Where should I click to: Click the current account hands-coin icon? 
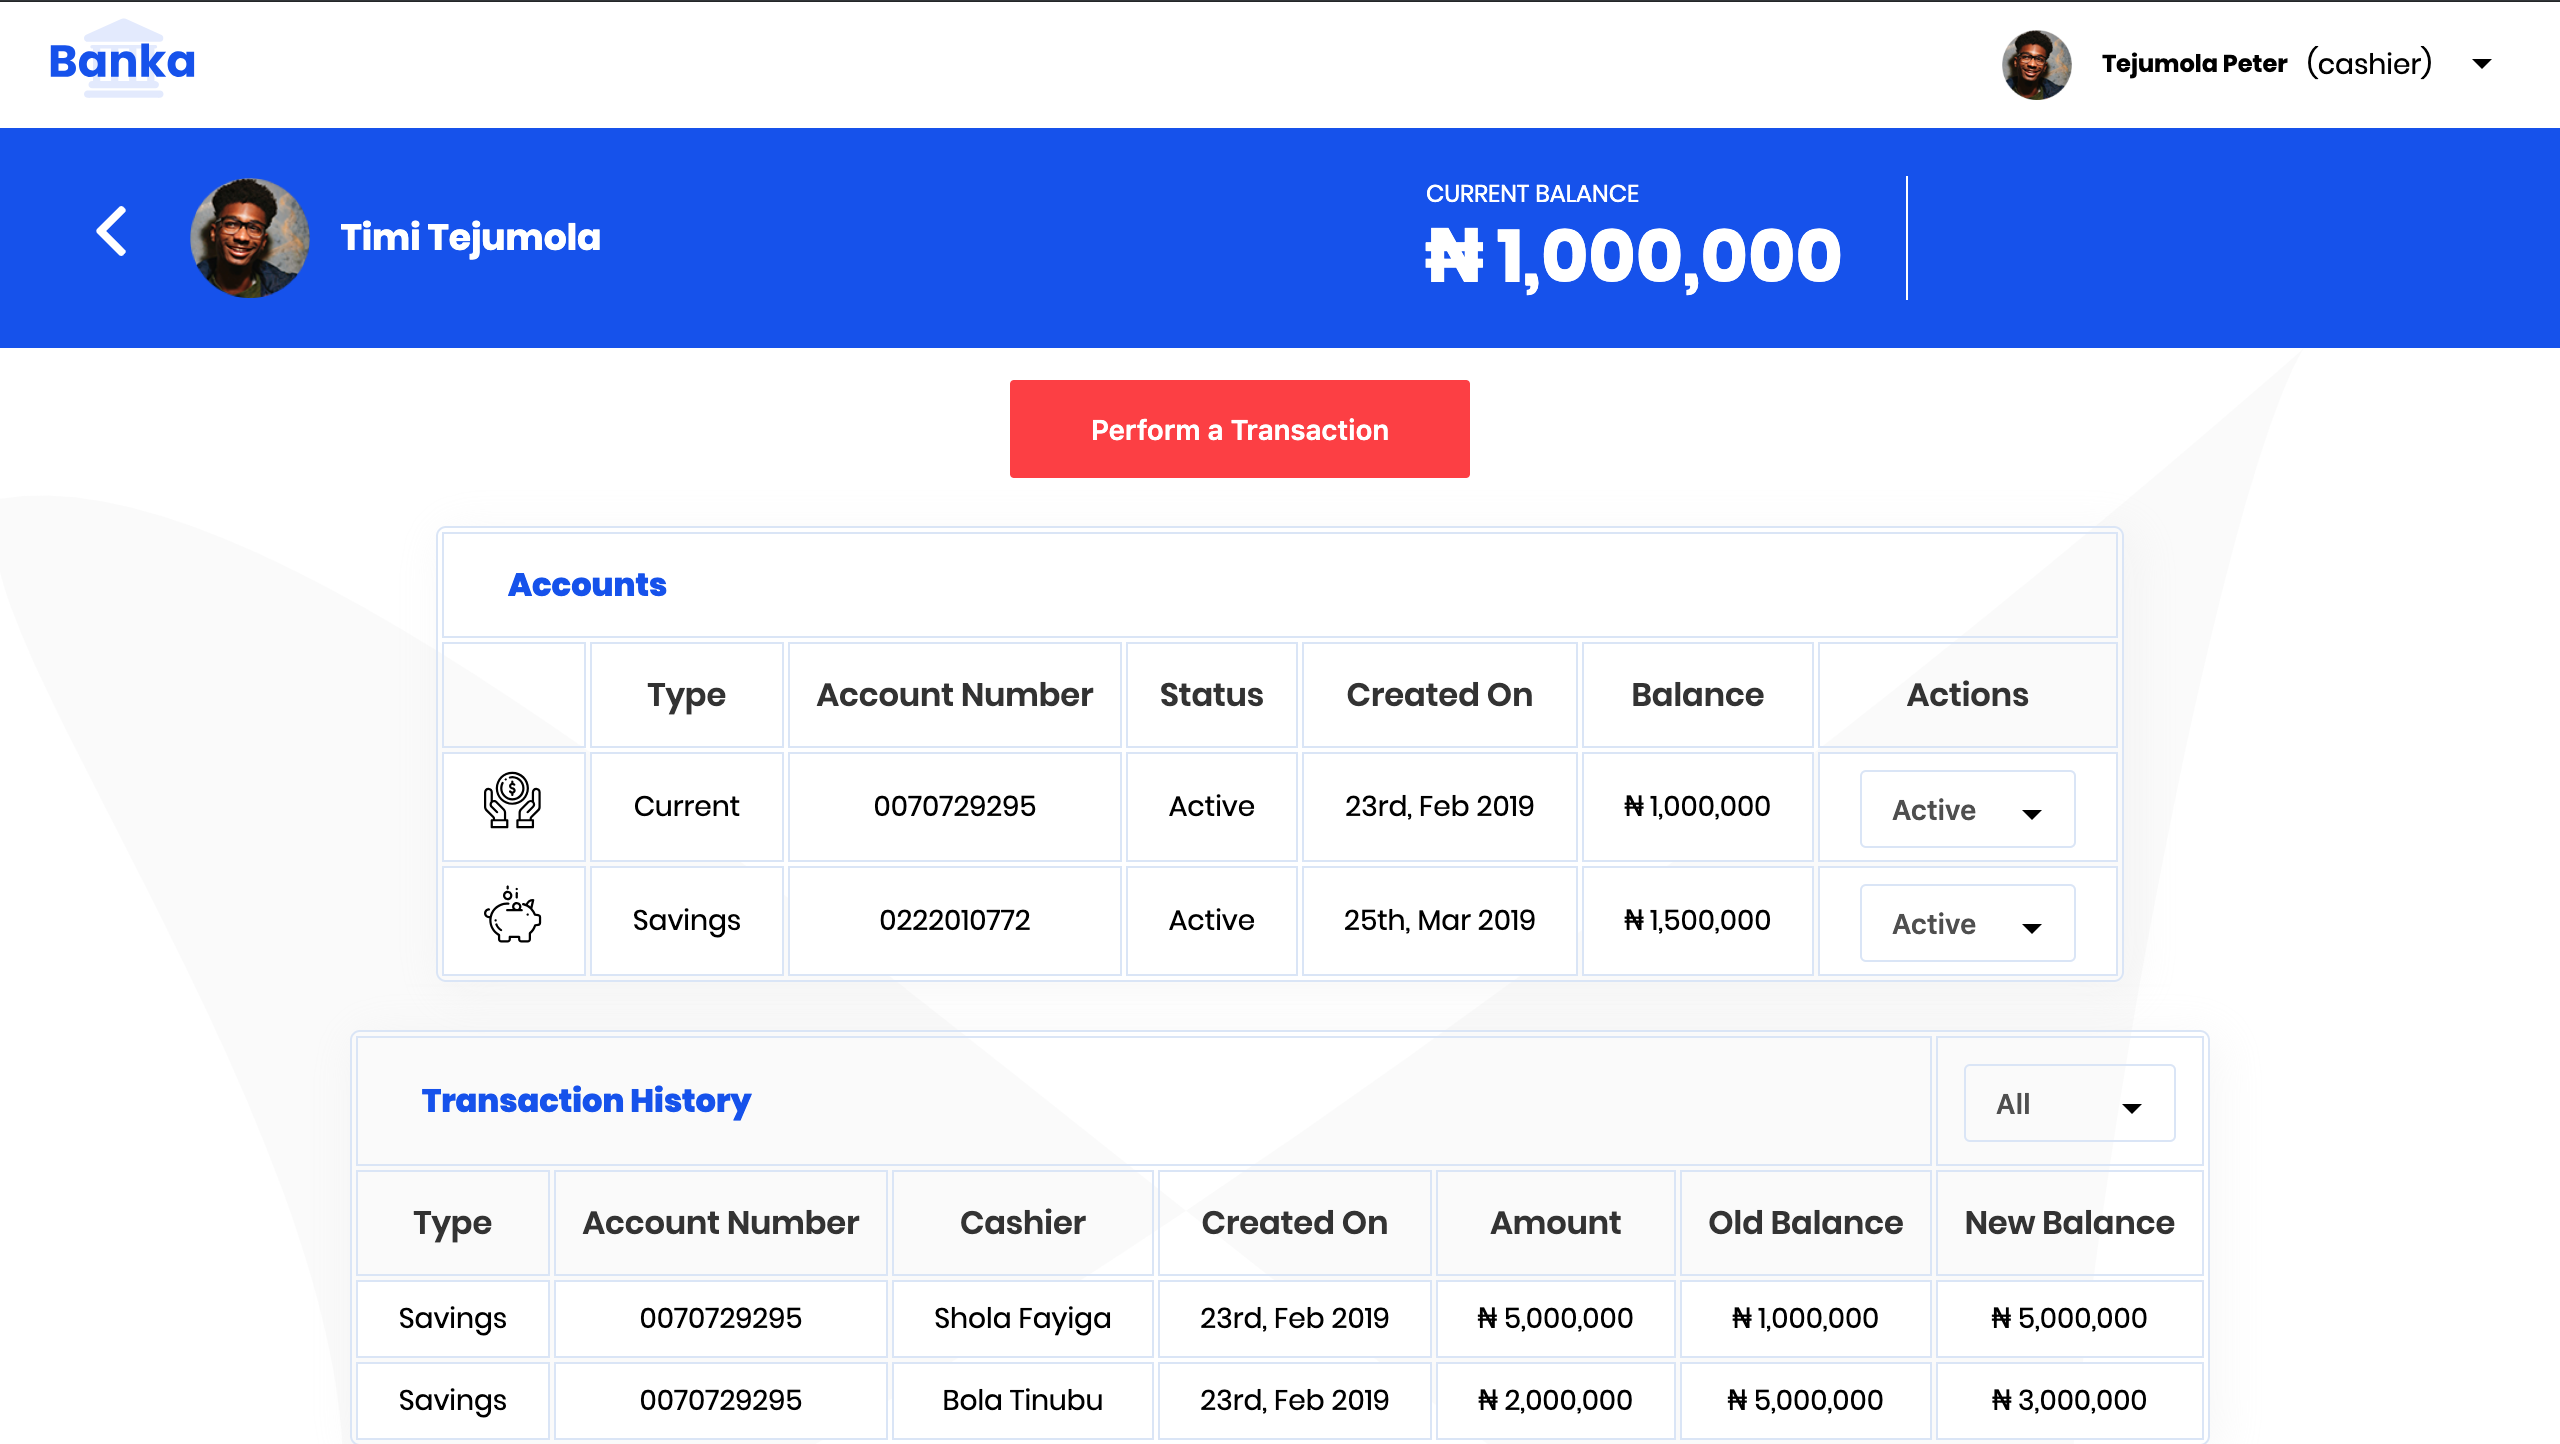pos(513,802)
